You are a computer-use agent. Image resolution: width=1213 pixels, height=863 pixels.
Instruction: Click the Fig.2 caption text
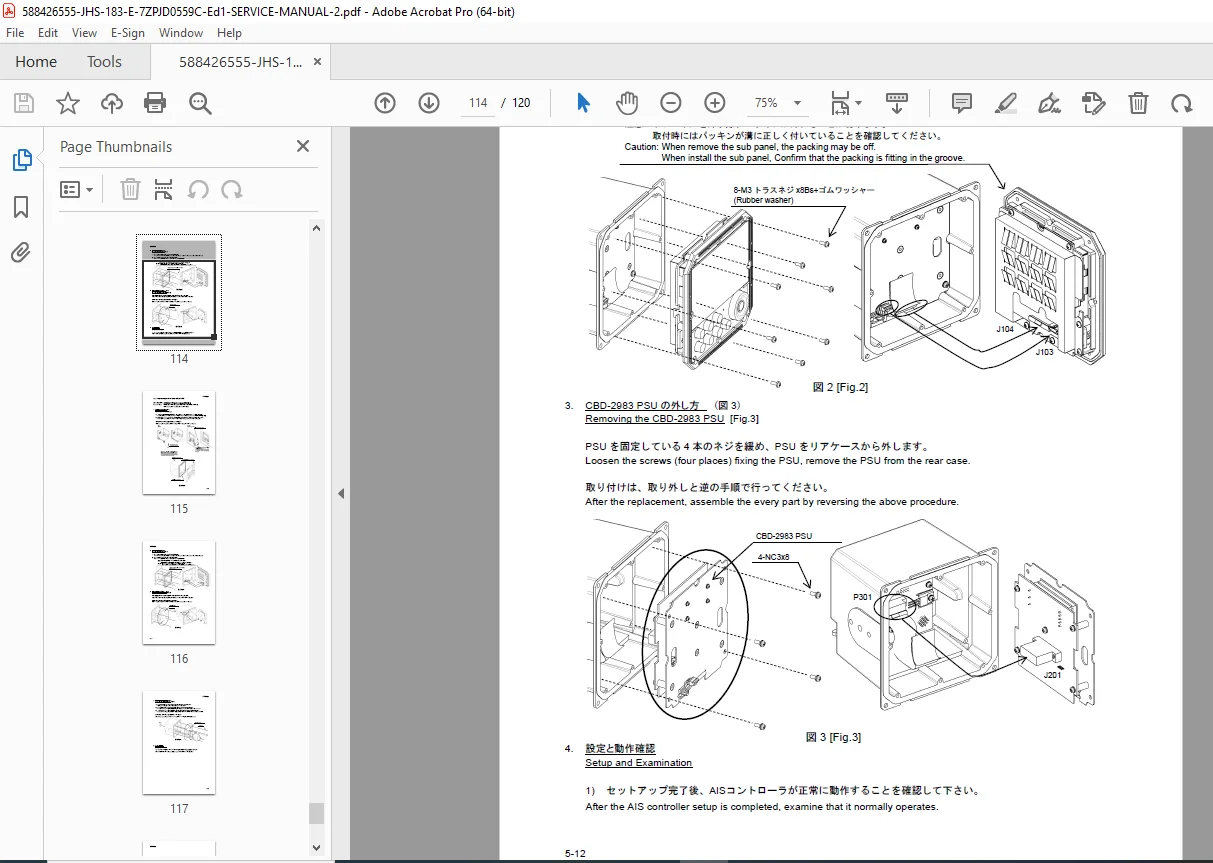[840, 387]
